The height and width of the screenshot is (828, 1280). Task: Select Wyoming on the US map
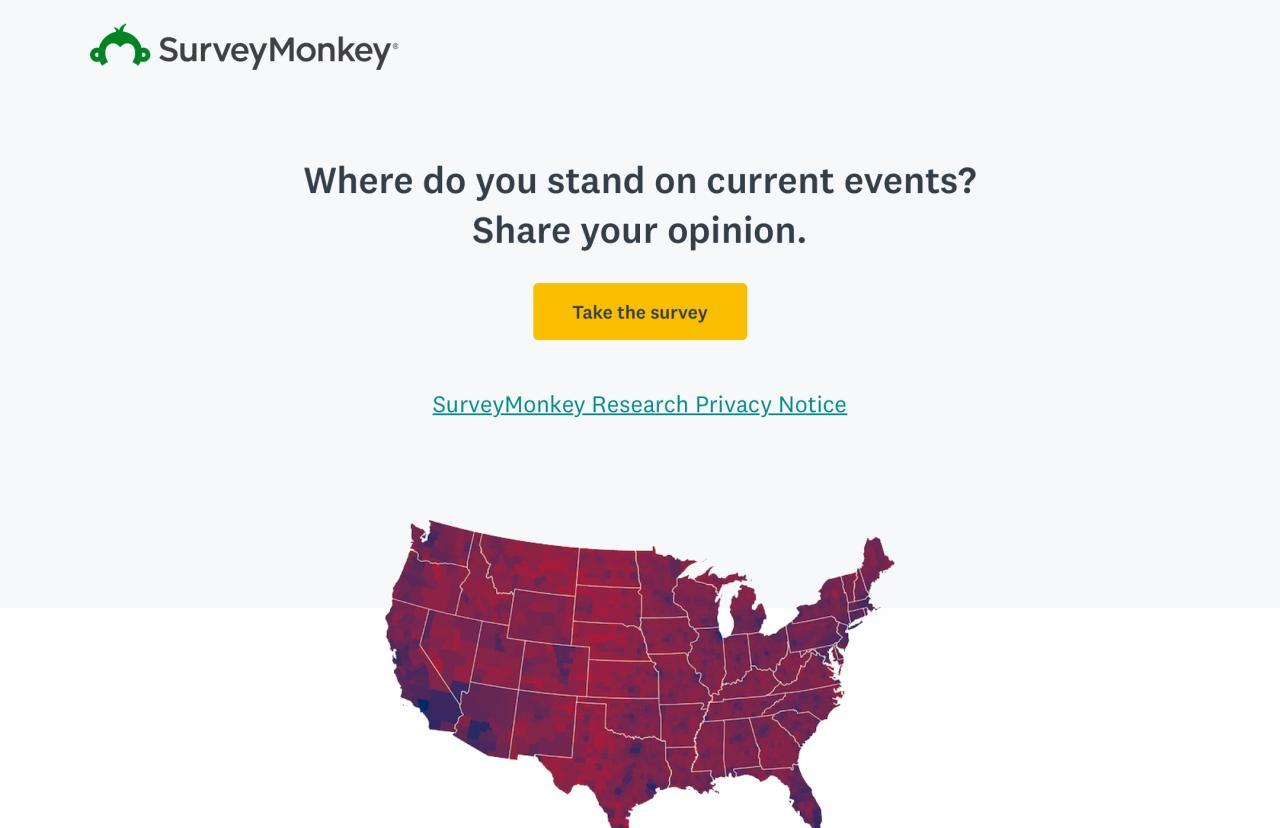[x=540, y=616]
